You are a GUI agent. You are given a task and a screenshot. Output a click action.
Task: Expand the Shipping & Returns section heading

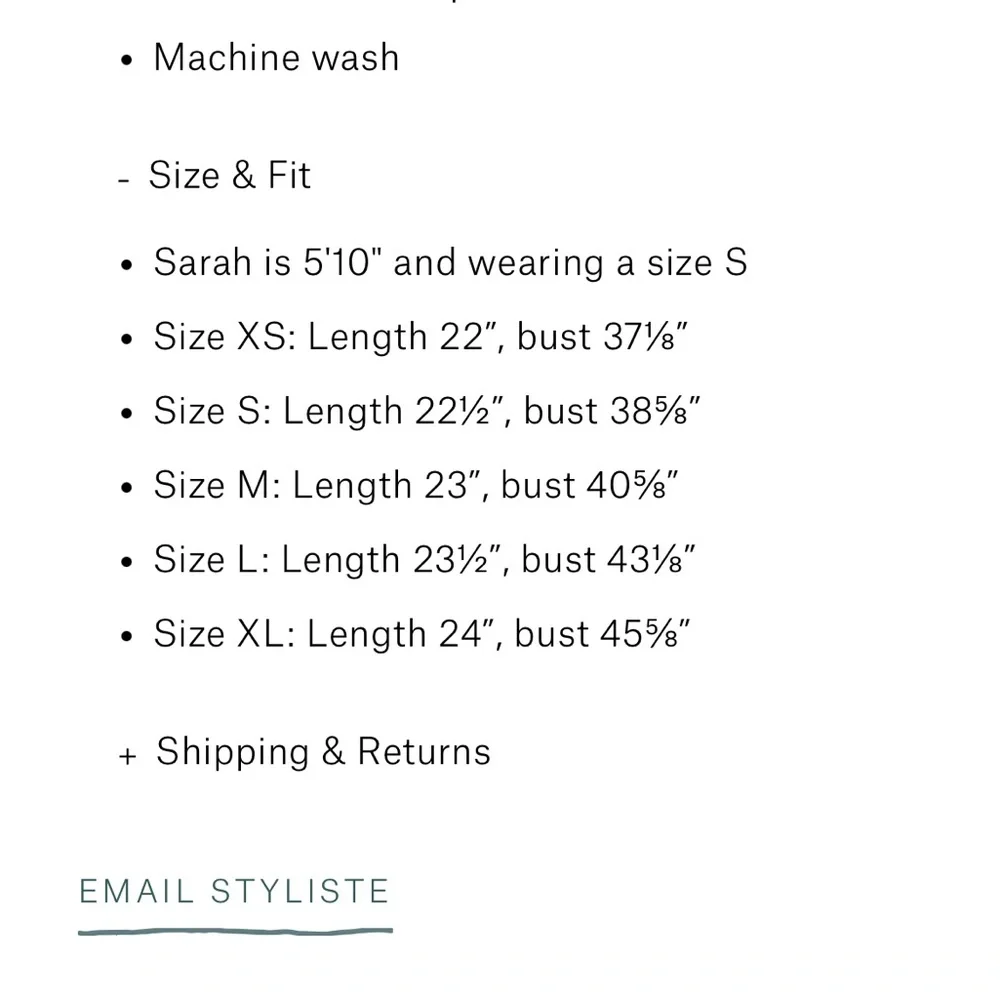(323, 752)
